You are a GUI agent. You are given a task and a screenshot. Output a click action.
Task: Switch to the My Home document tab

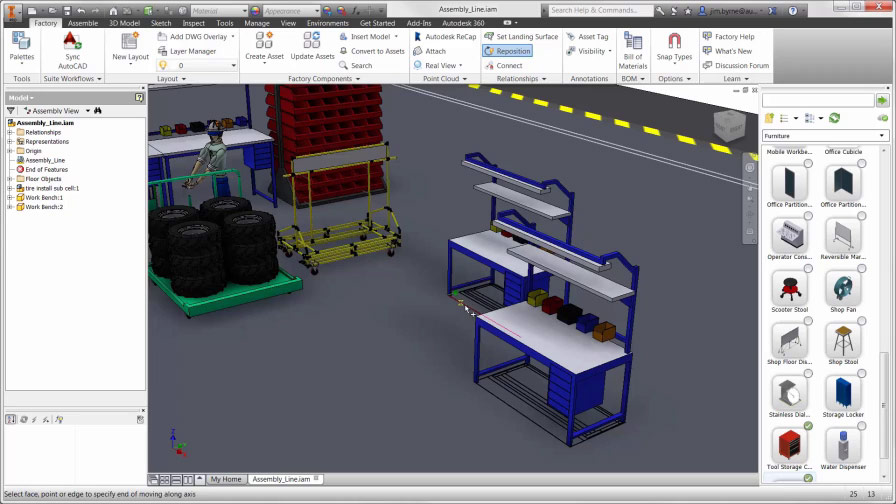[226, 479]
